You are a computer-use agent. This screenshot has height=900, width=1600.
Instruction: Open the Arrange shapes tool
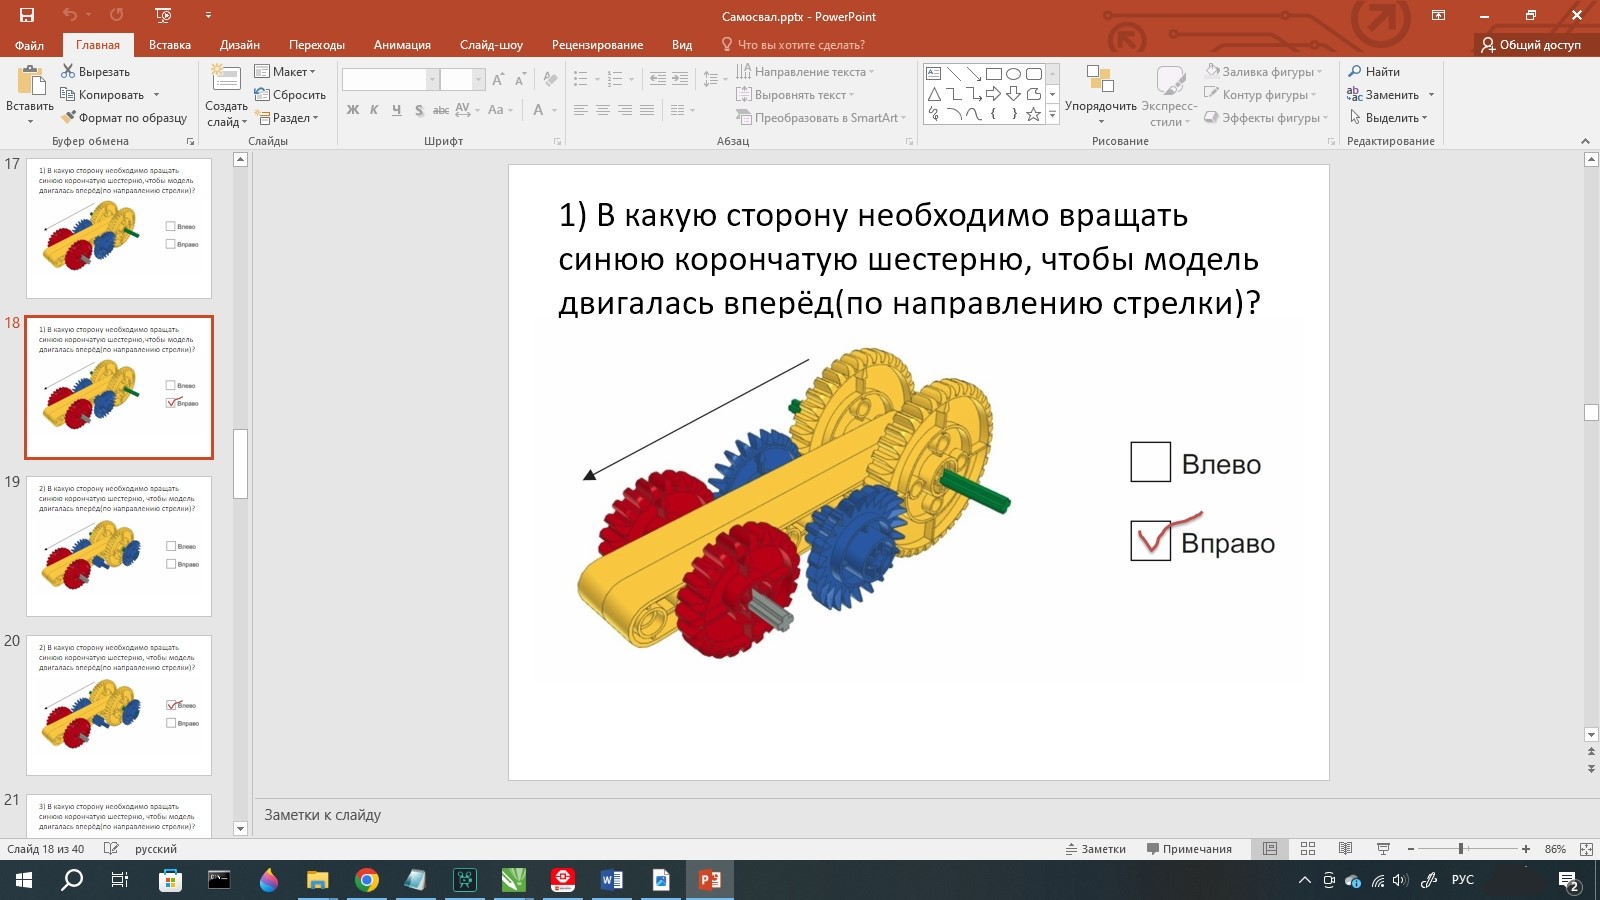[1100, 83]
